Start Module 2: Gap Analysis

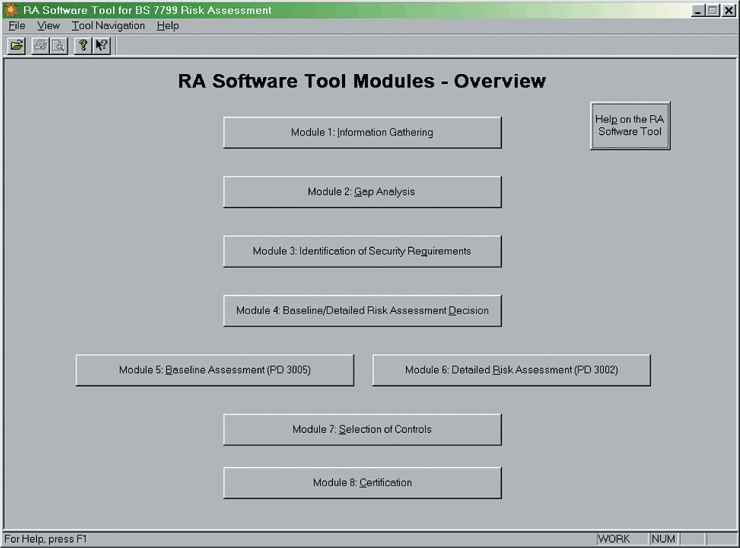(362, 192)
